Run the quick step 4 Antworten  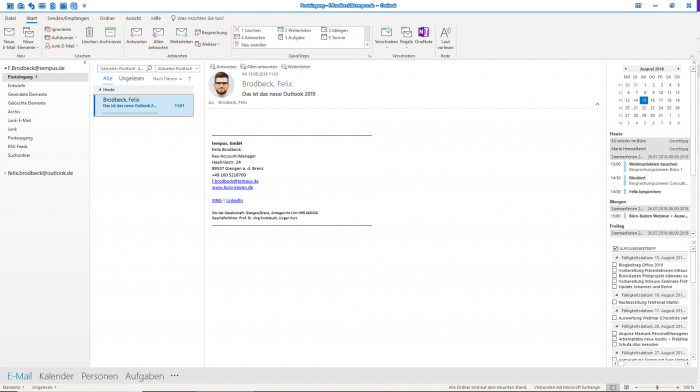[x=250, y=38]
